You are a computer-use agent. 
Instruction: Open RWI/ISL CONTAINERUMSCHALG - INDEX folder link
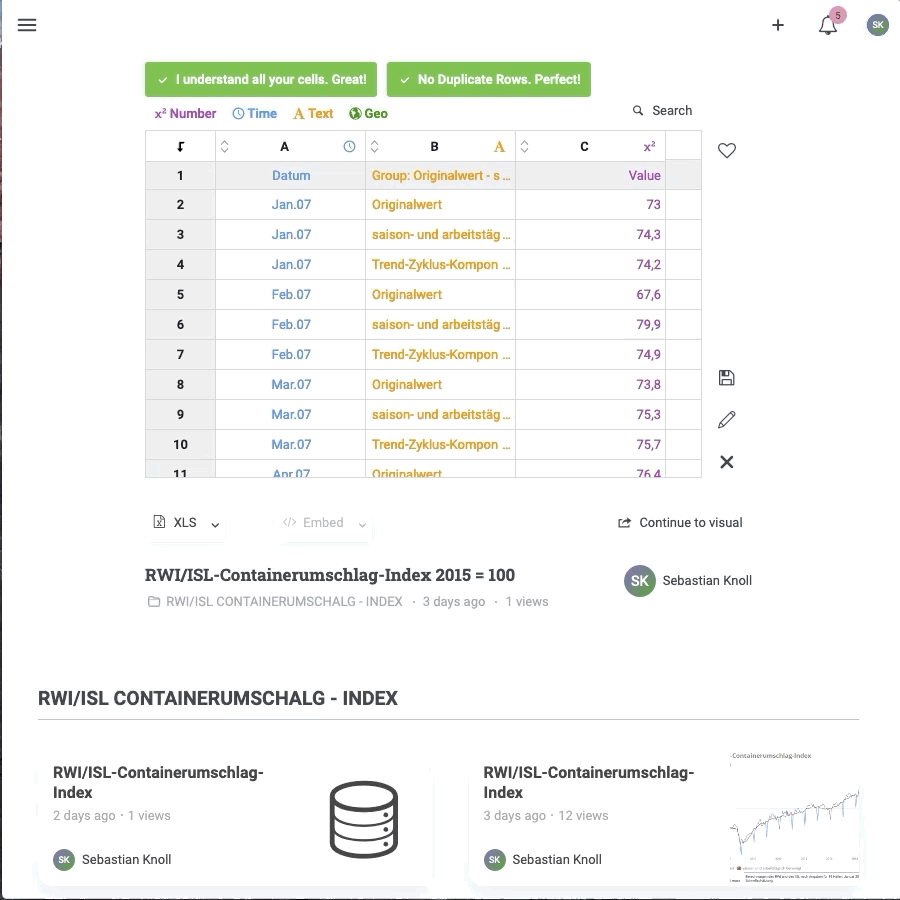pos(284,602)
